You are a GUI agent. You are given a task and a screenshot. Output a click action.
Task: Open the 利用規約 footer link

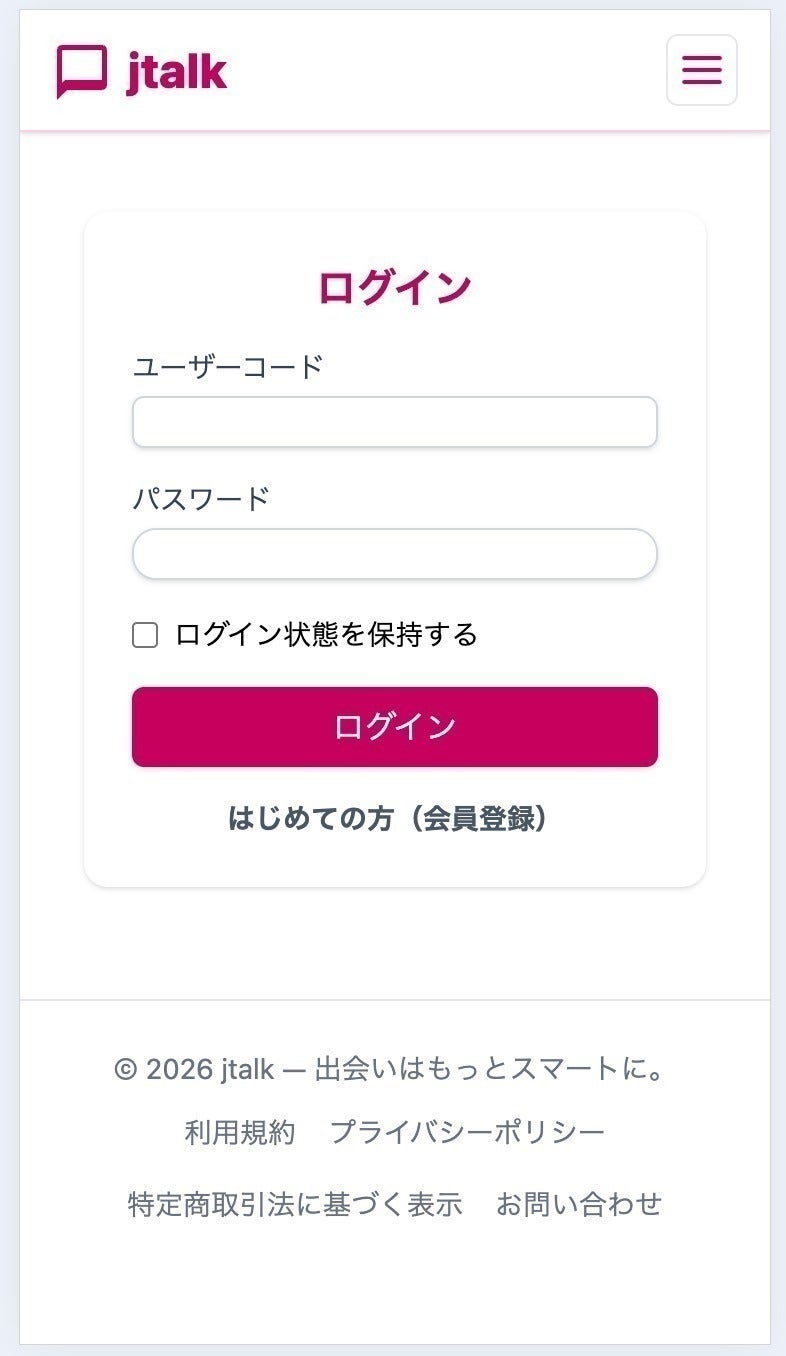click(x=240, y=1132)
